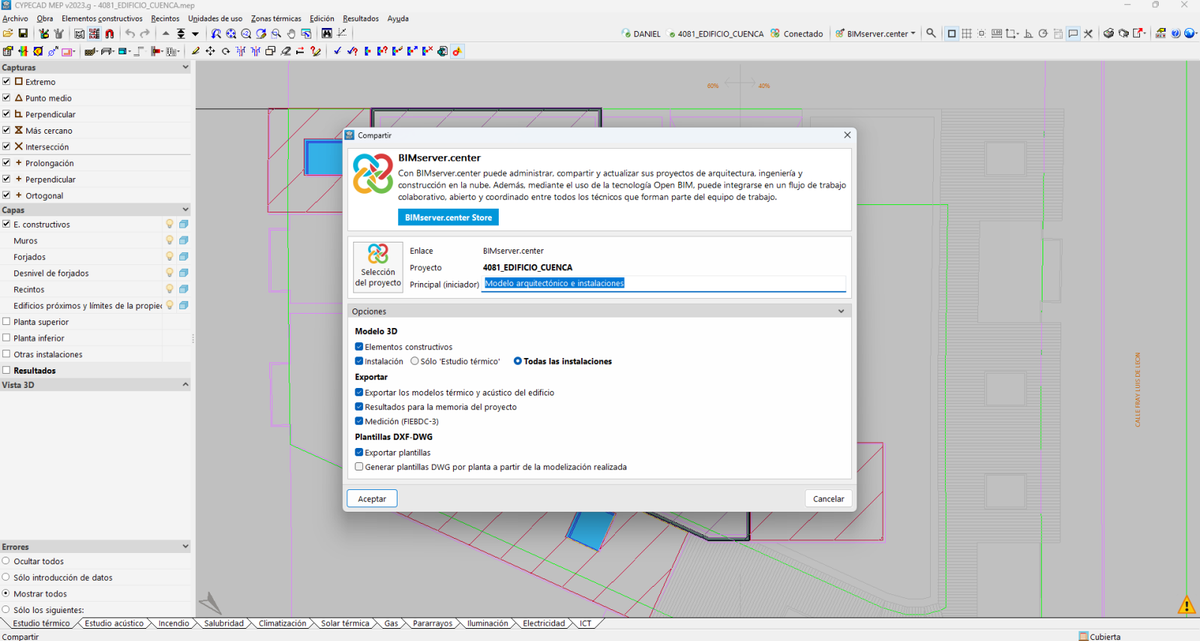
Task: Click the pencil edit tool icon
Action: pos(195,50)
